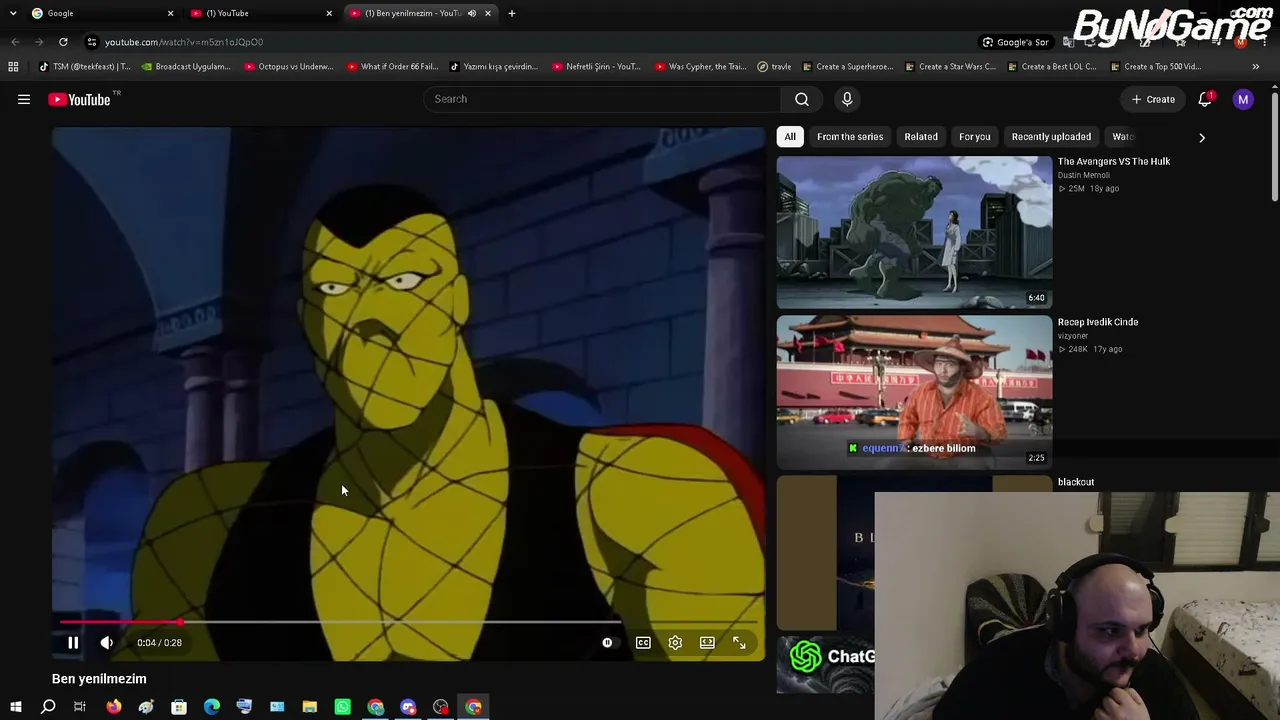Image resolution: width=1280 pixels, height=720 pixels.
Task: Switch to theater mode
Action: click(707, 643)
